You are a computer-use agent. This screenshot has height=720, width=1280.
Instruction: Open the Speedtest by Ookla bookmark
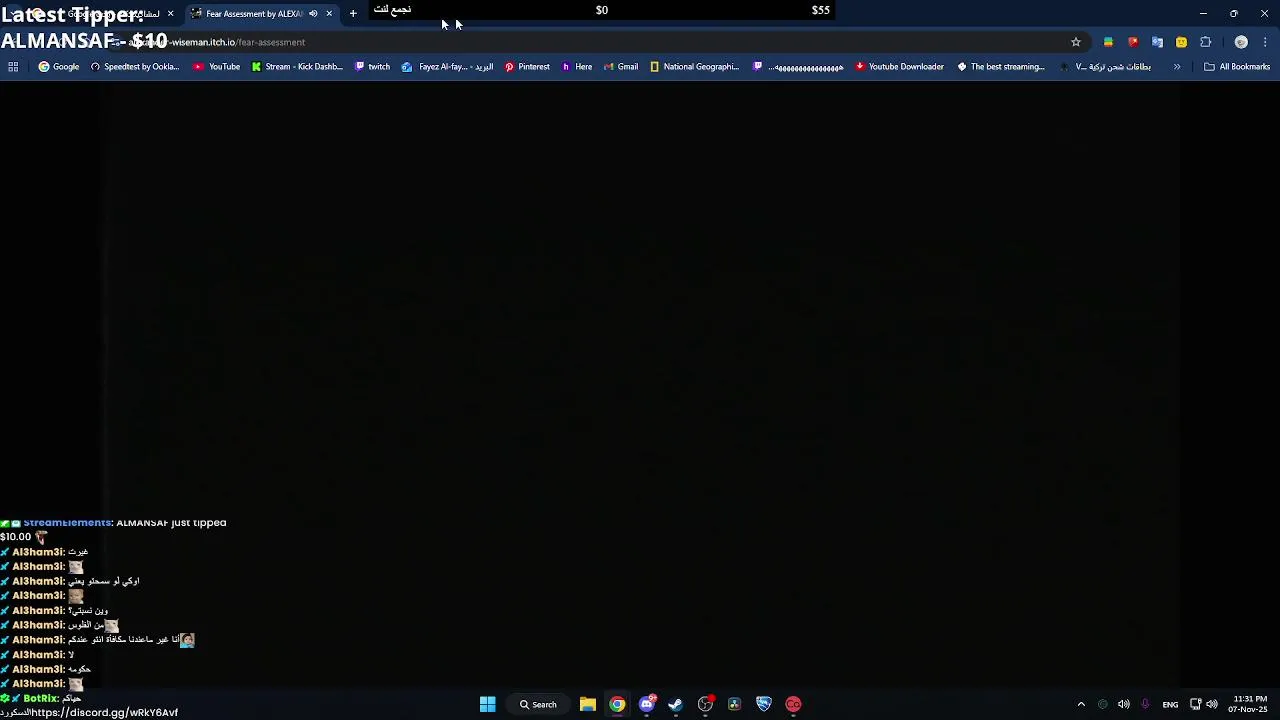135,67
